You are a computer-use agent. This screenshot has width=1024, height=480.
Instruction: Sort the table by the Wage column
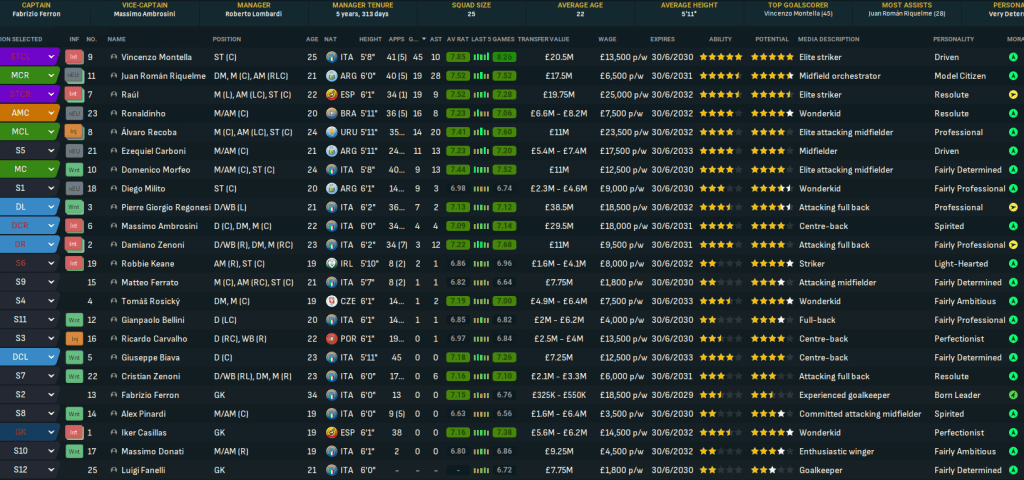tap(606, 39)
